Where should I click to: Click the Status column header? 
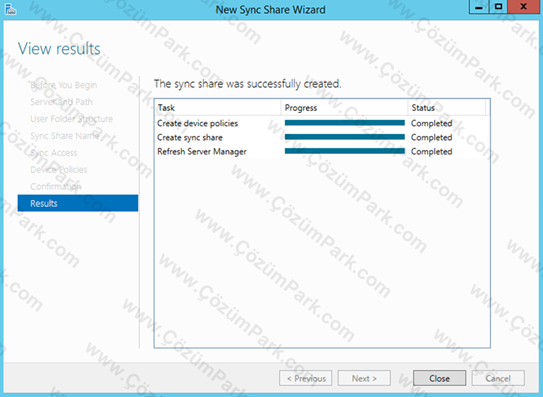[x=447, y=108]
